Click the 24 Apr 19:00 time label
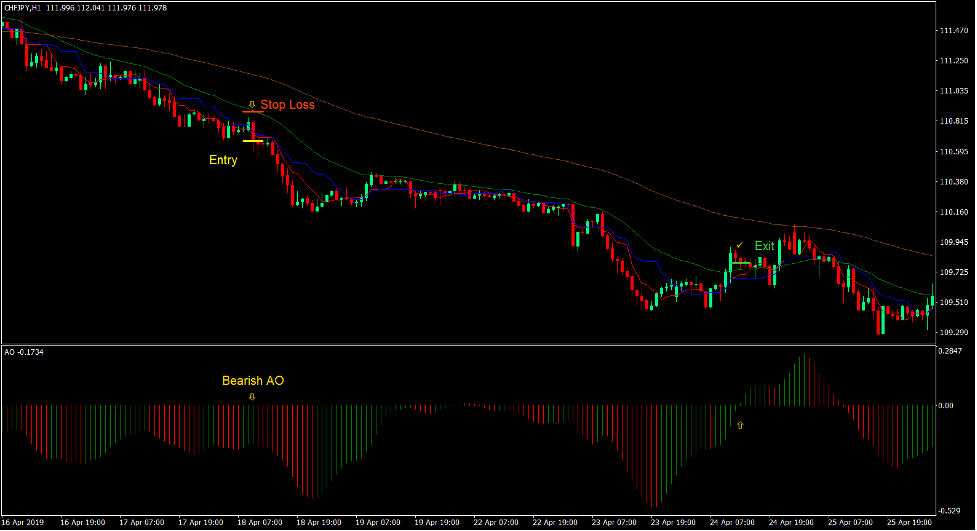977x531 pixels. 791,522
